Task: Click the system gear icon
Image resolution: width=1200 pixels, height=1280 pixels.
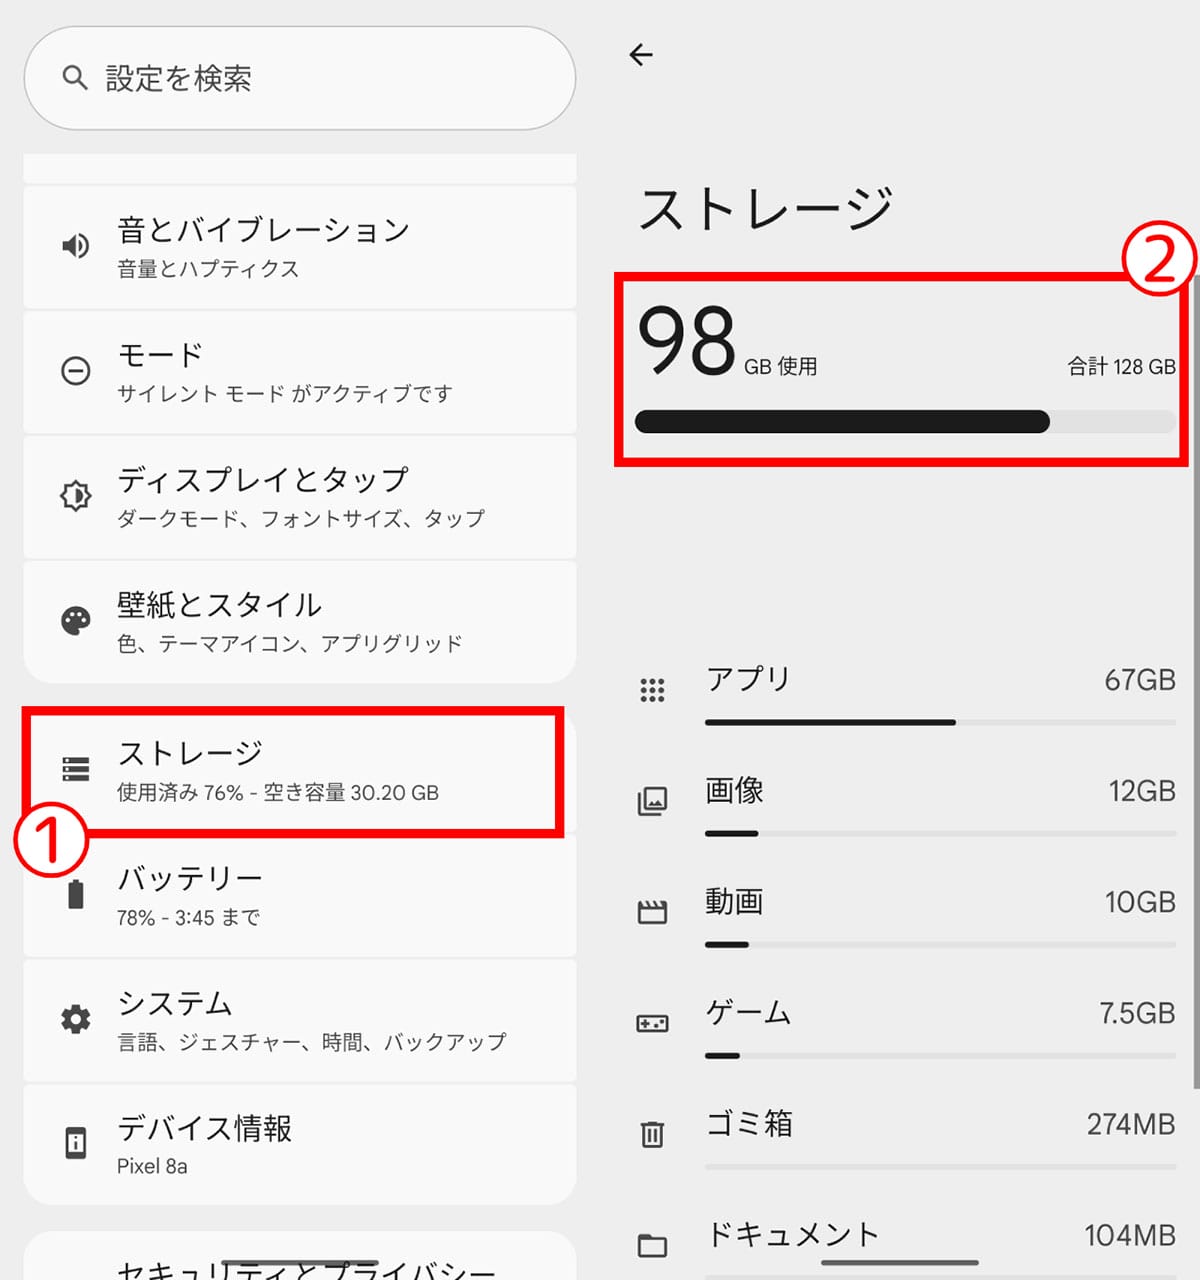Action: [x=76, y=1019]
